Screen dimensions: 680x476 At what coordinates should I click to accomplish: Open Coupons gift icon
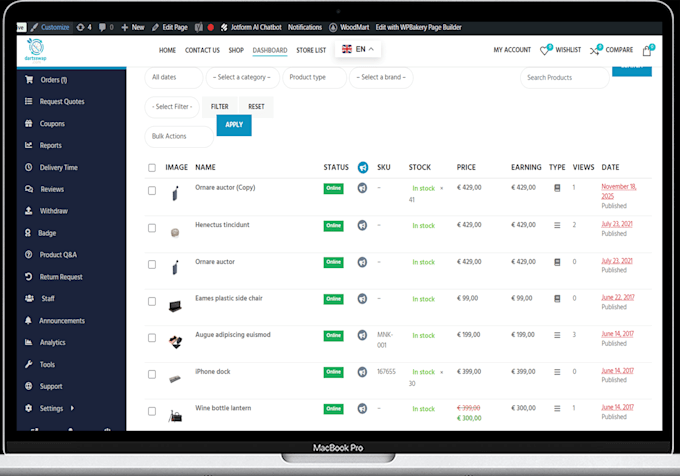[x=29, y=124]
